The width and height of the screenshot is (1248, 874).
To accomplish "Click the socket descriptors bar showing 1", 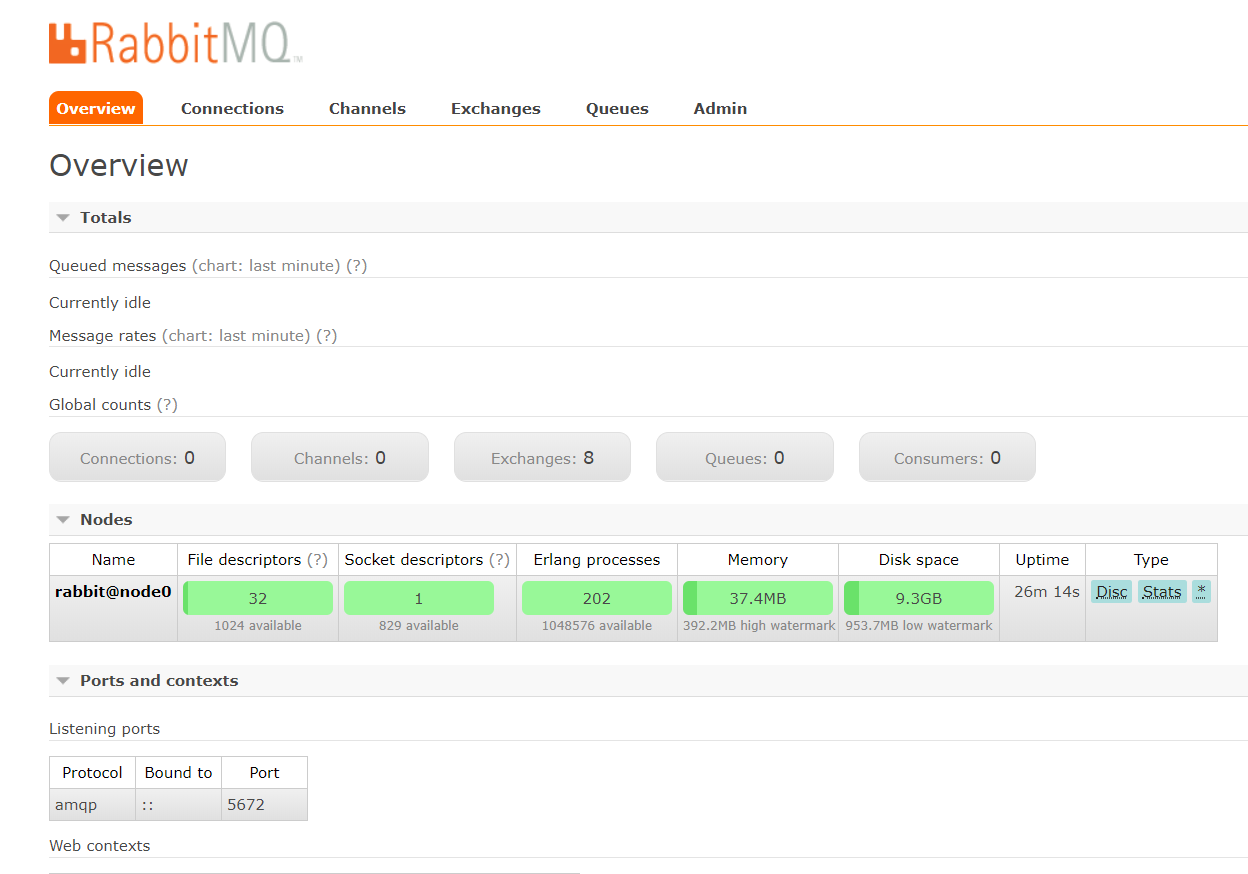I will 419,598.
